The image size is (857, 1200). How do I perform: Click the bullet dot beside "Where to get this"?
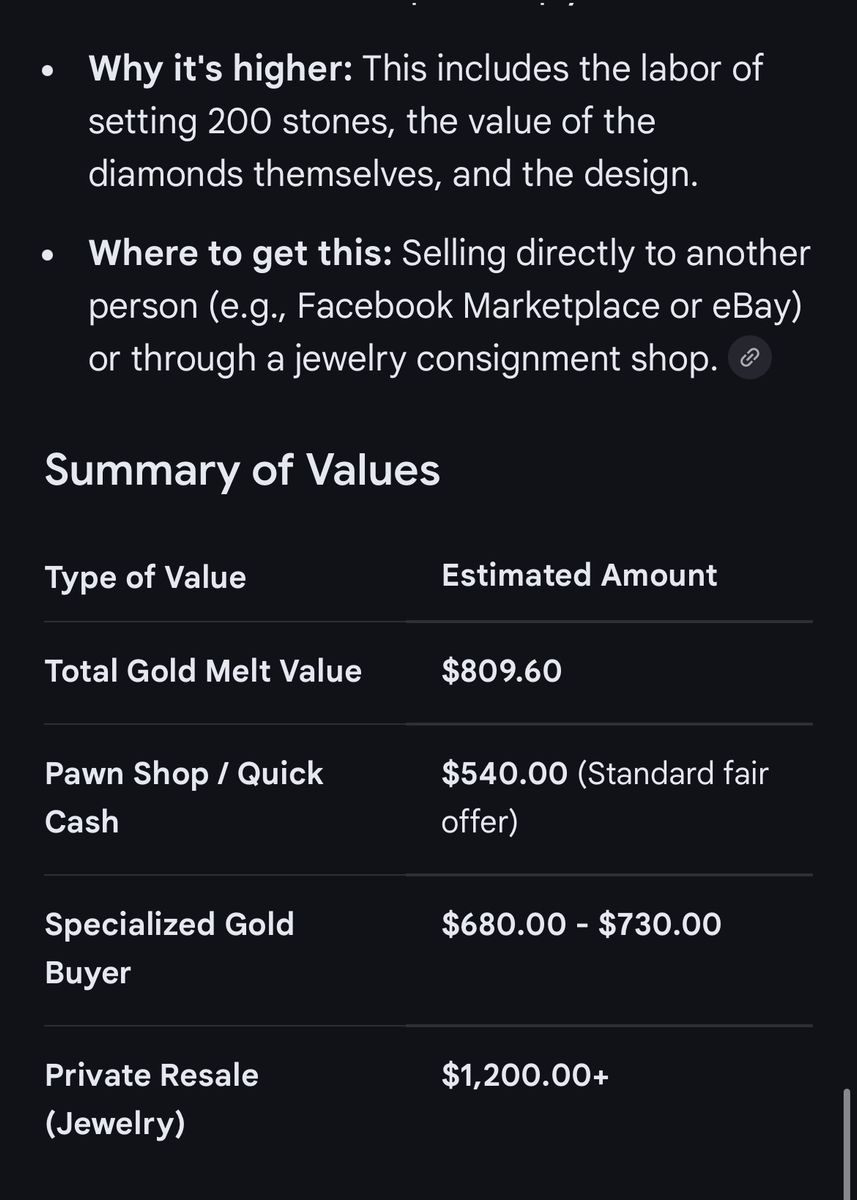coord(48,256)
